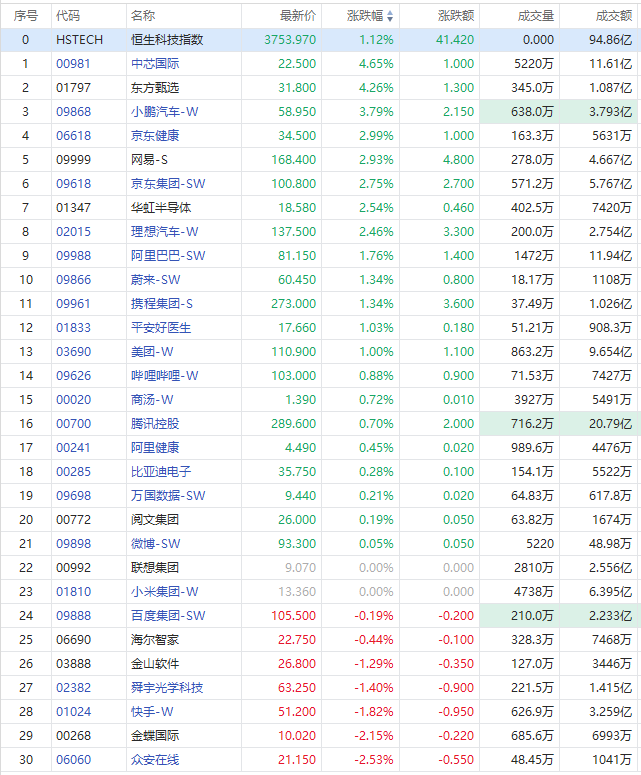Sort by the 最新价 column header

pyautogui.click(x=298, y=16)
